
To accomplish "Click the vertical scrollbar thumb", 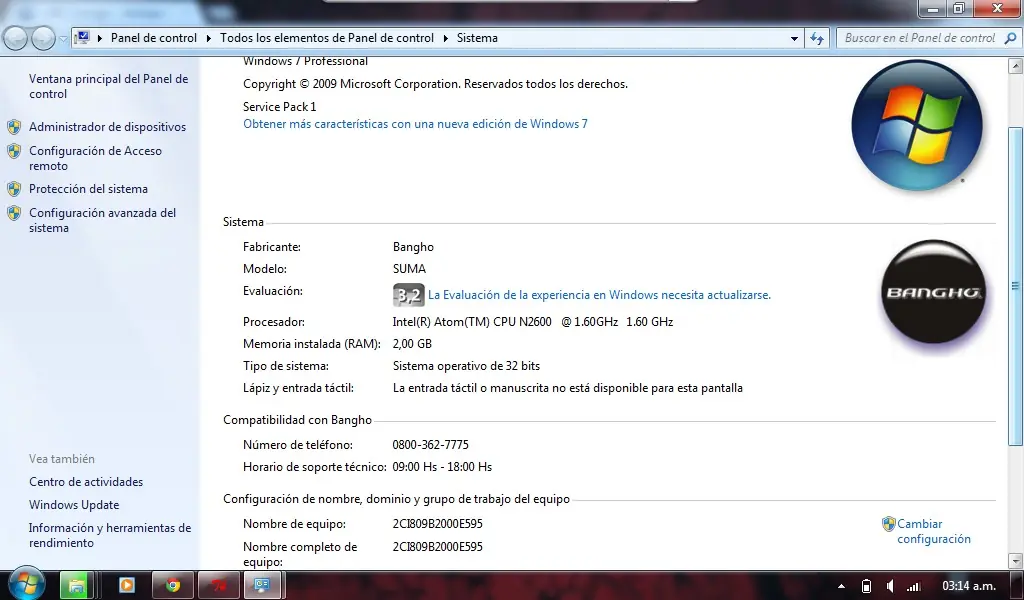I will (x=1016, y=286).
